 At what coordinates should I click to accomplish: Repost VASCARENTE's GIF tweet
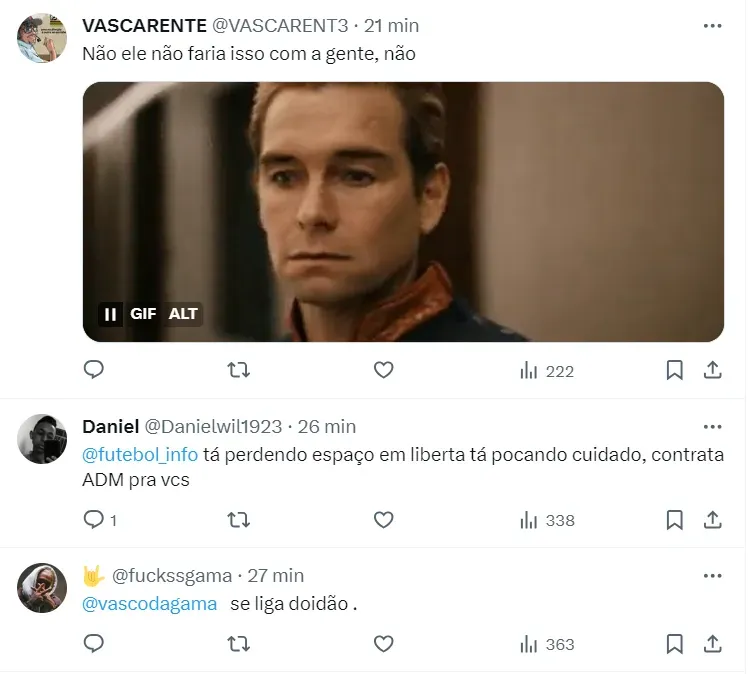[239, 370]
